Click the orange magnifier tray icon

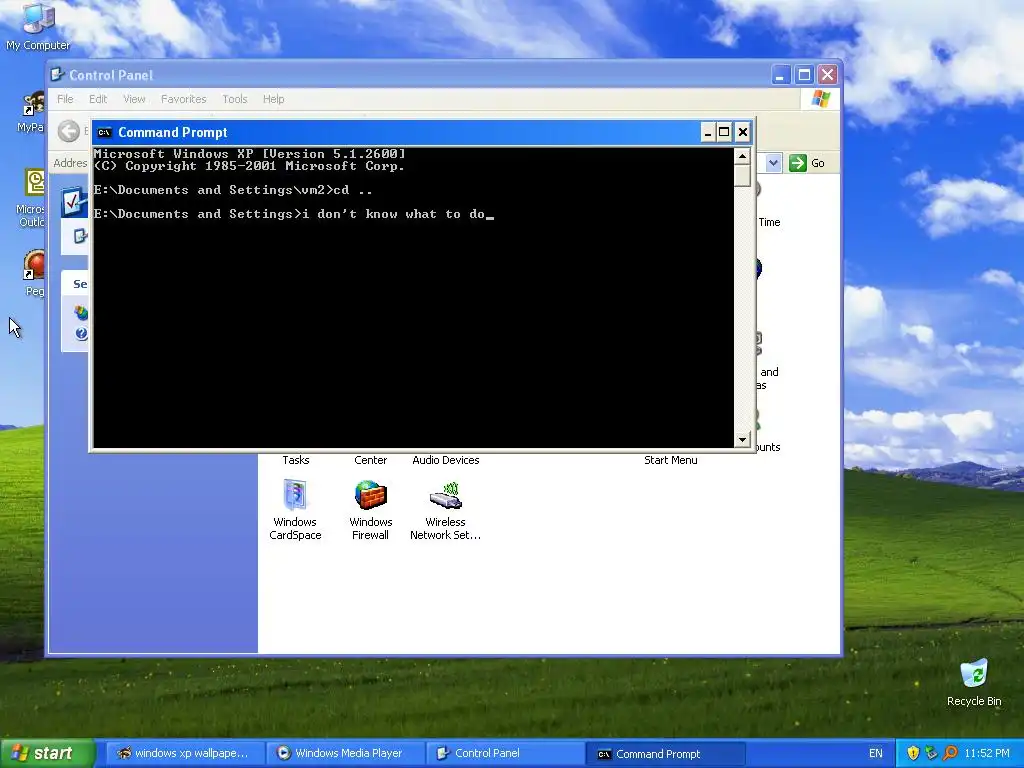(950, 754)
